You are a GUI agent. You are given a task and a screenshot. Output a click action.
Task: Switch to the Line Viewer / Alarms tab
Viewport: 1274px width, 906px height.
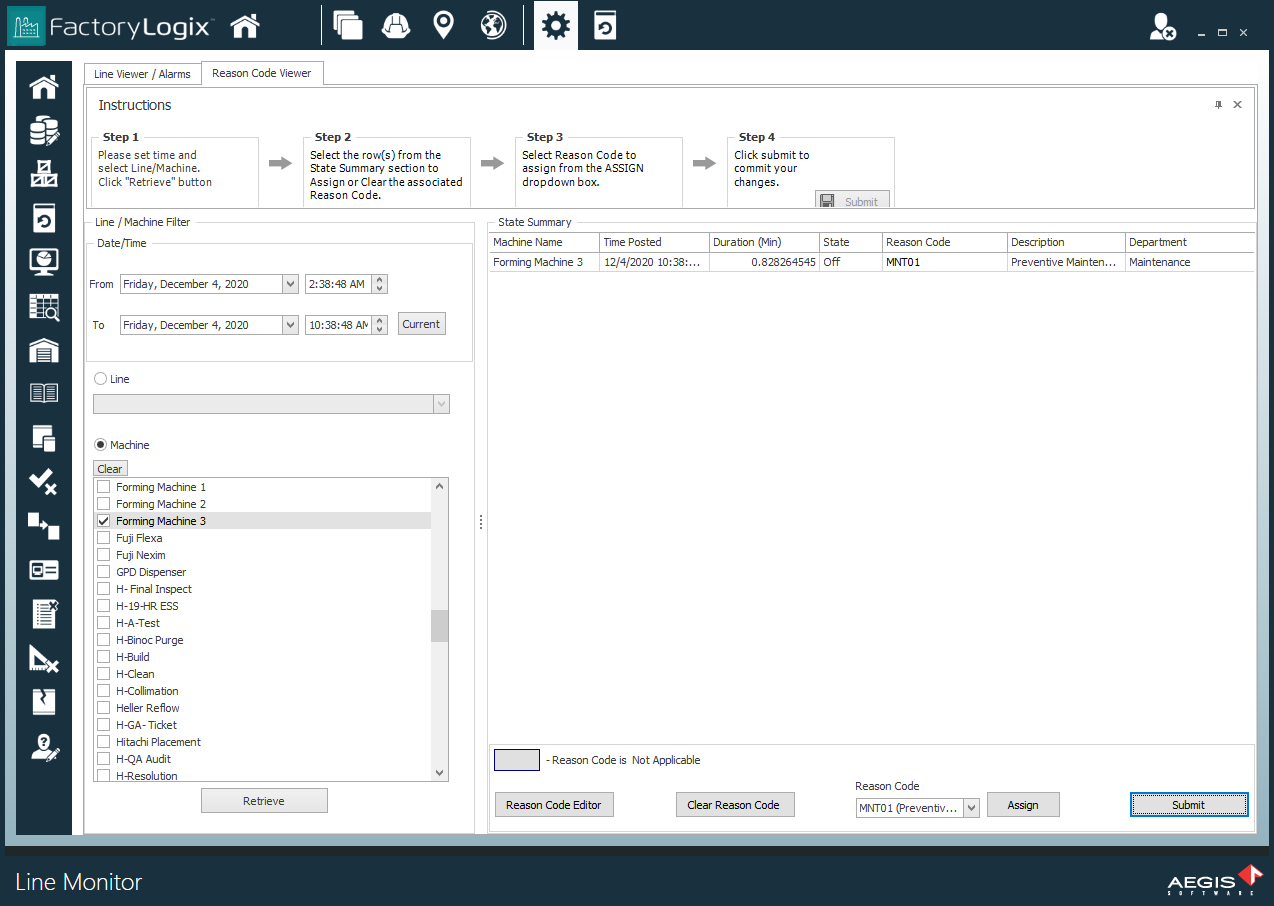pos(142,73)
